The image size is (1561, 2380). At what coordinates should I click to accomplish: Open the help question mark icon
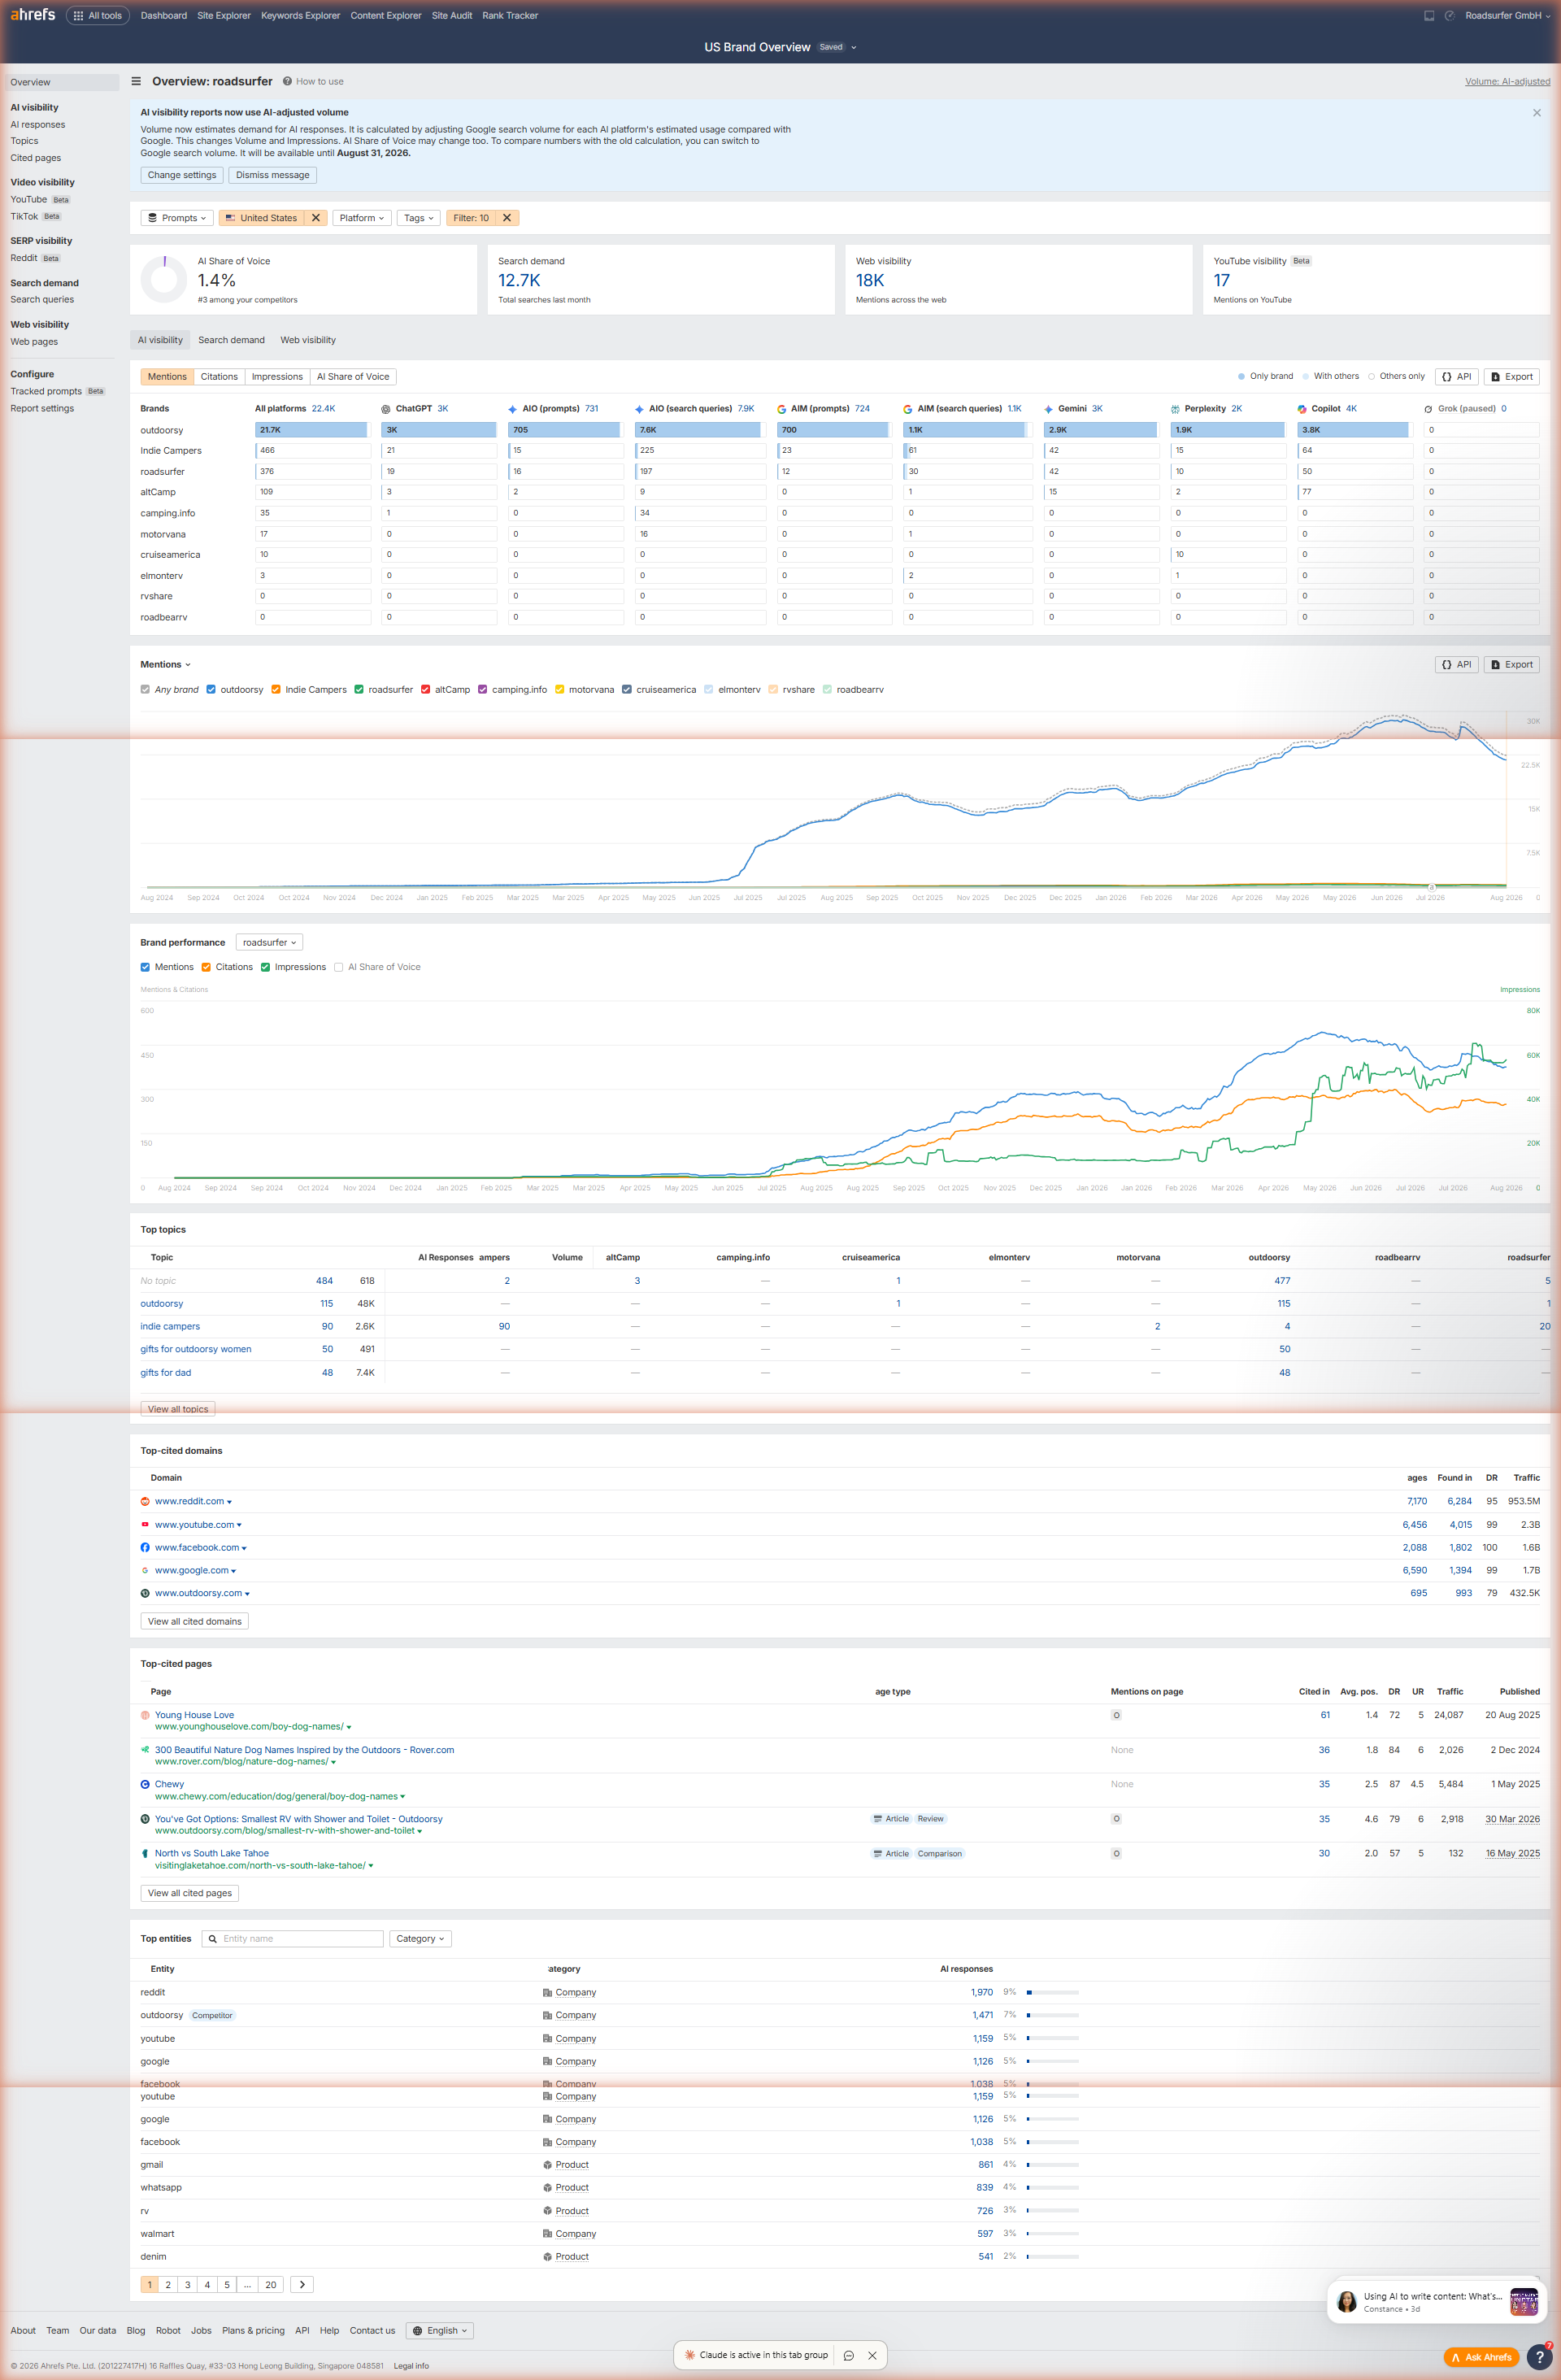tap(1540, 2357)
